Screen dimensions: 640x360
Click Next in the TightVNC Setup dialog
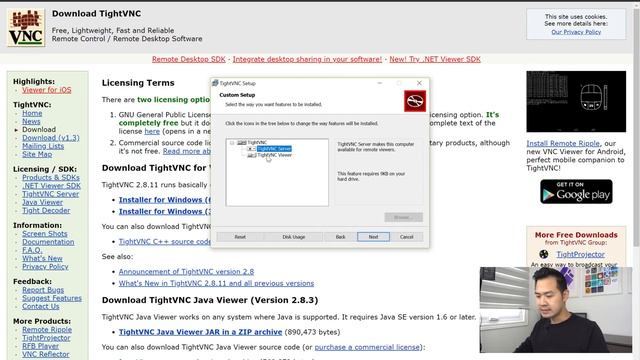pyautogui.click(x=373, y=237)
